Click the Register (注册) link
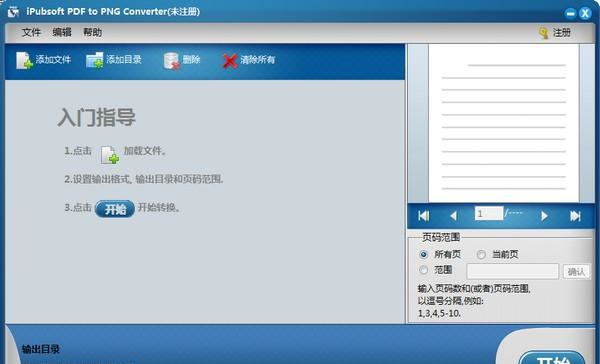This screenshot has width=600, height=364. [561, 33]
